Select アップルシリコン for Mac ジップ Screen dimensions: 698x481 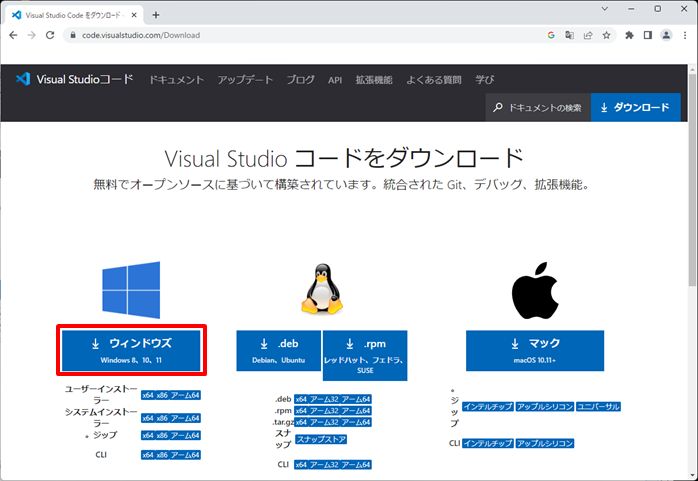click(545, 407)
